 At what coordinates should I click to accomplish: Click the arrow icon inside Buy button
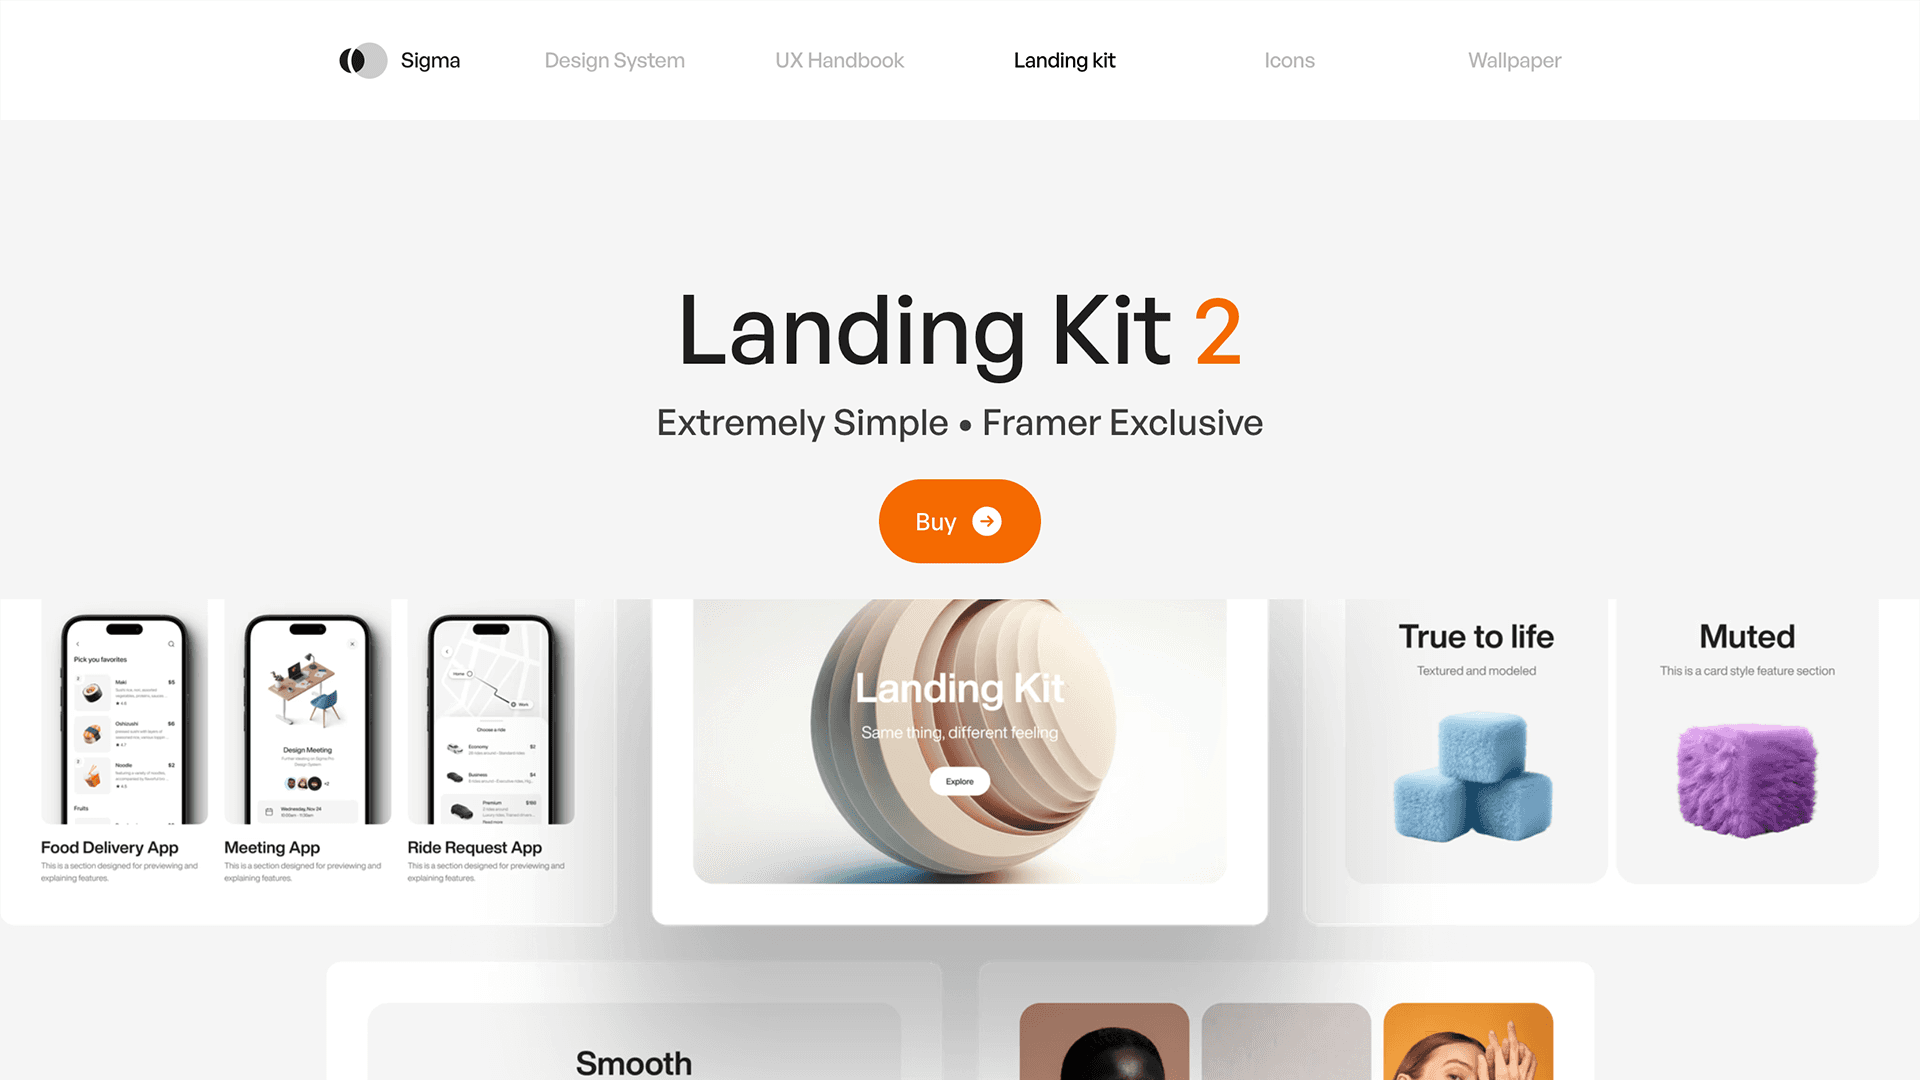click(988, 520)
